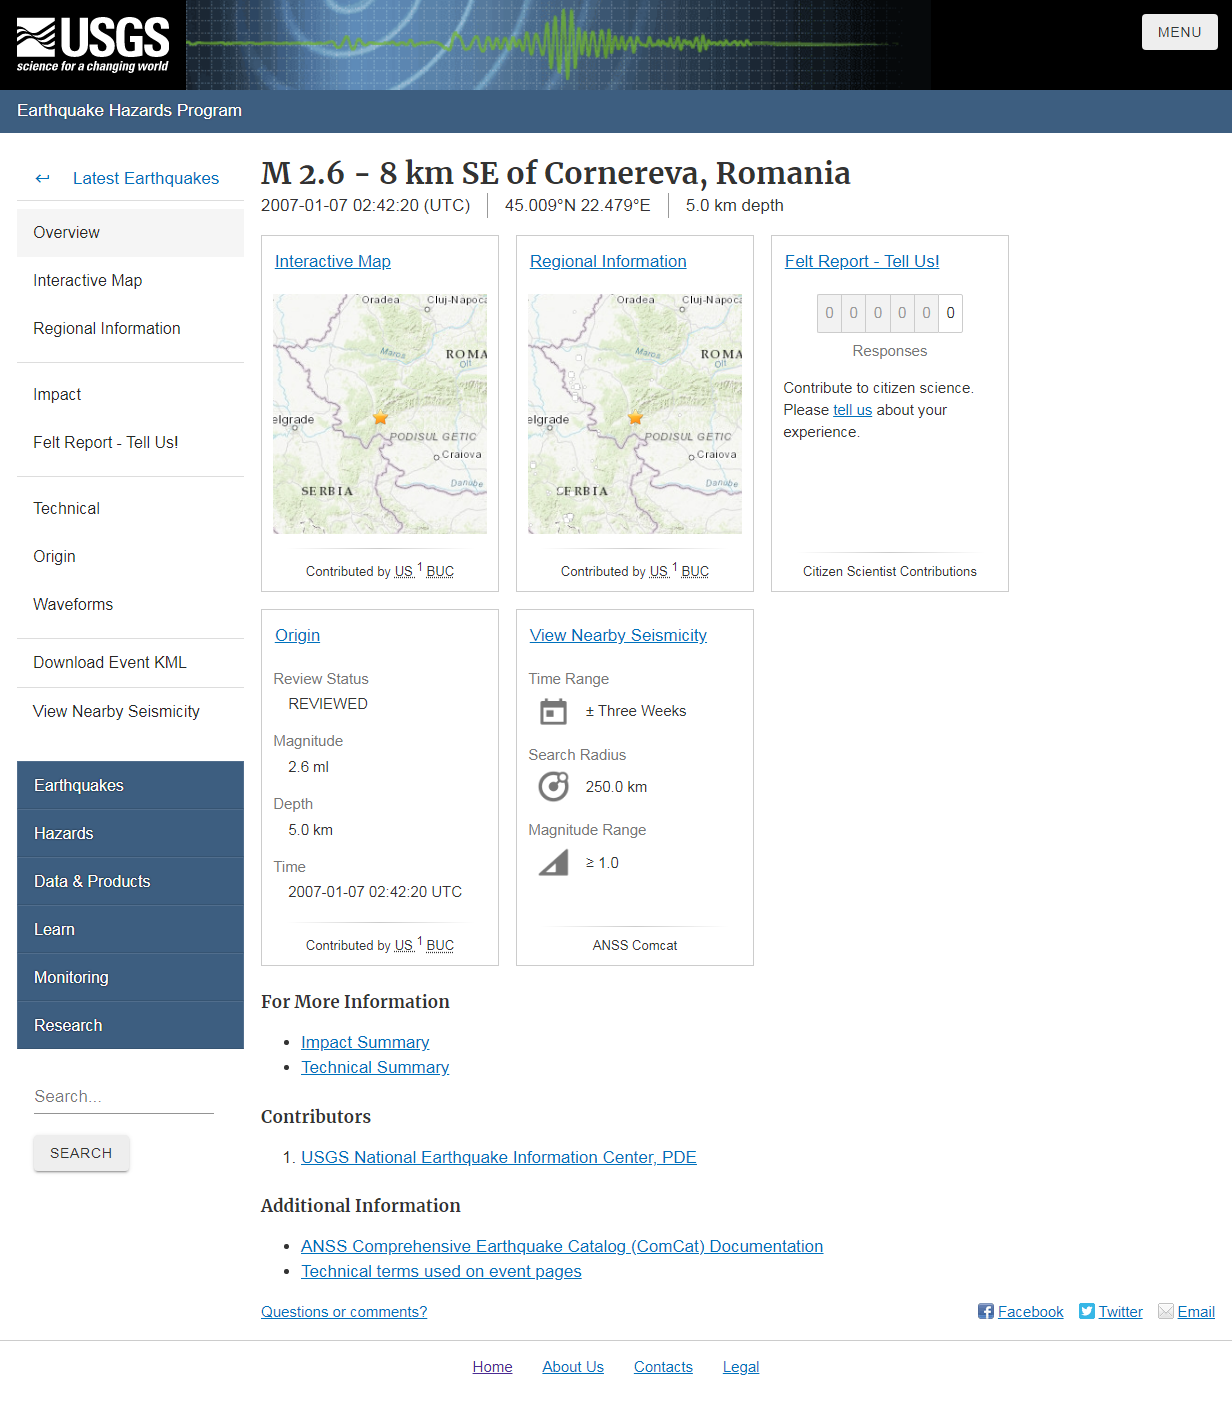
Task: Click the Twitter bird icon
Action: [x=1087, y=1311]
